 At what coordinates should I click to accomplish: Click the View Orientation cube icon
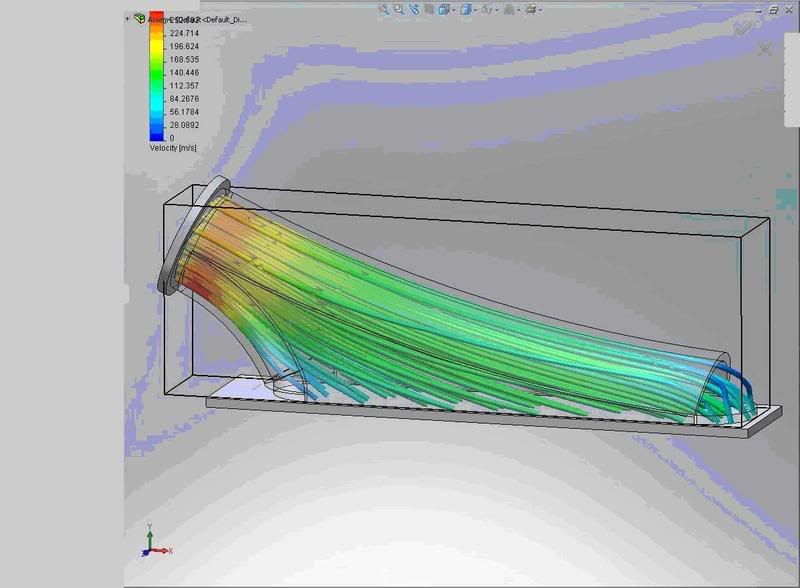pyautogui.click(x=443, y=9)
